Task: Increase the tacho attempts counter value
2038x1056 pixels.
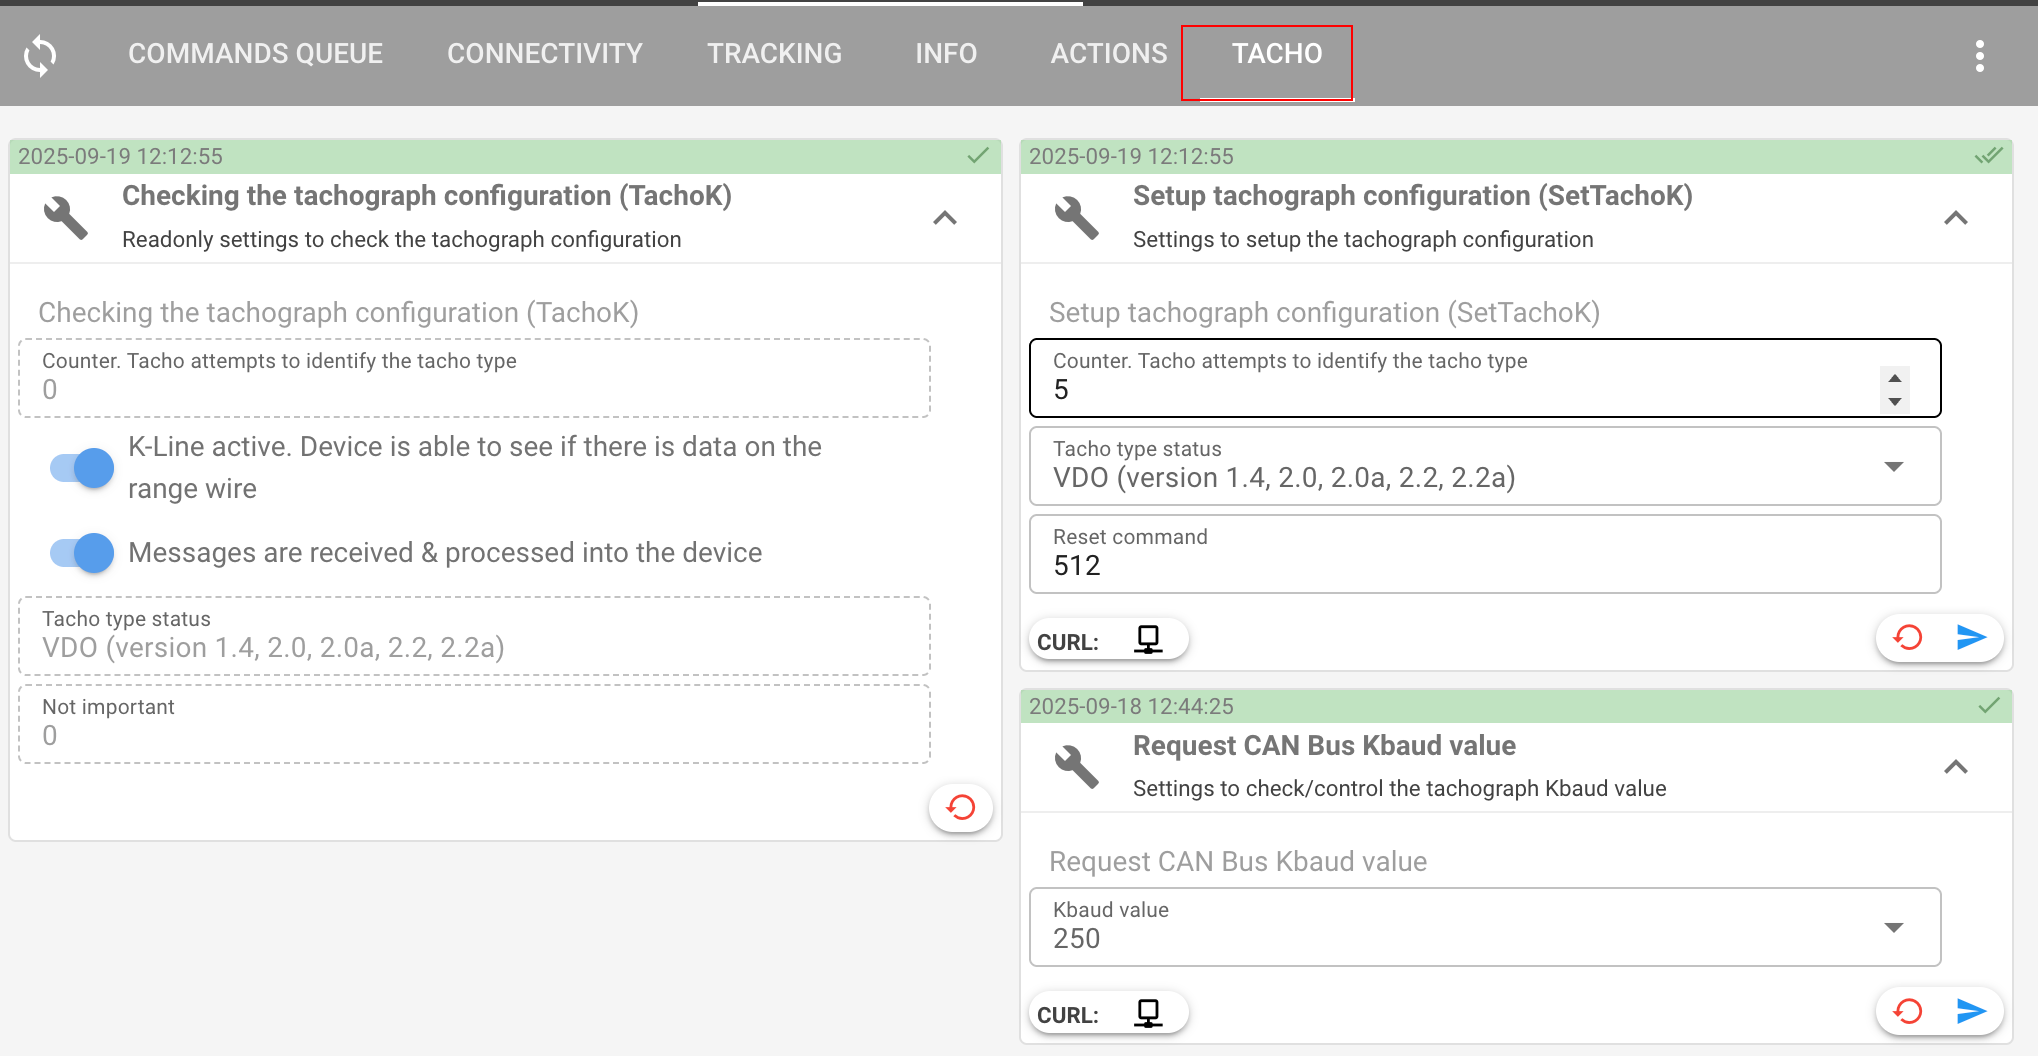Action: 1894,378
